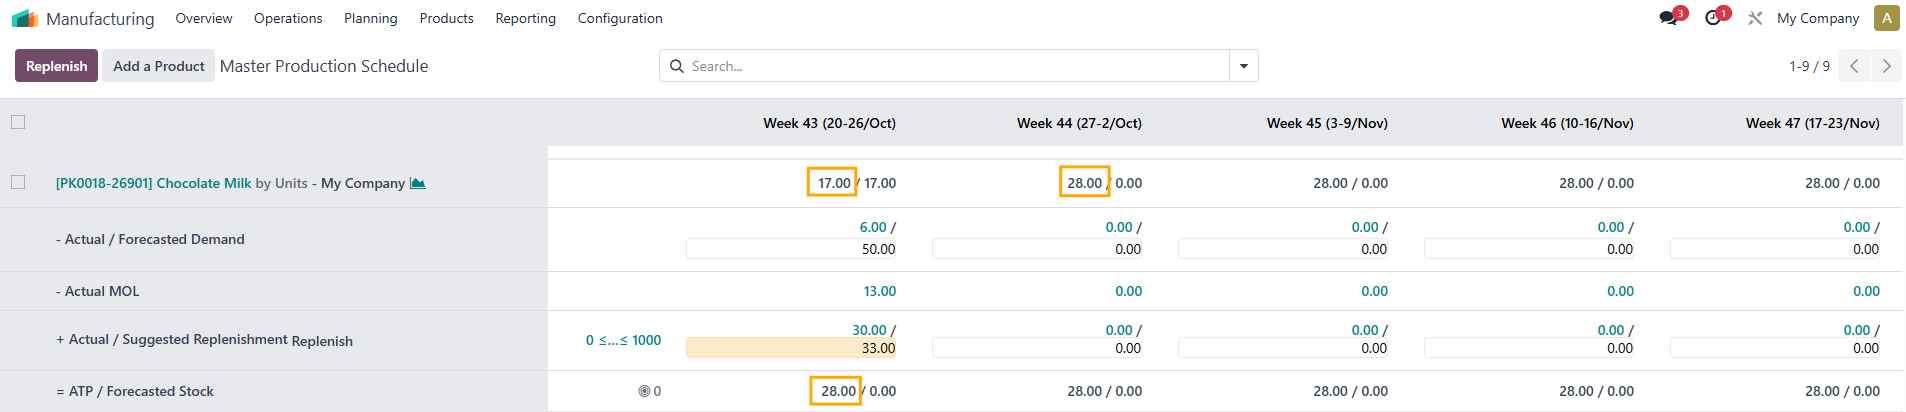1906x412 pixels.
Task: Open the Chocolate Milk product link
Action: [154, 183]
